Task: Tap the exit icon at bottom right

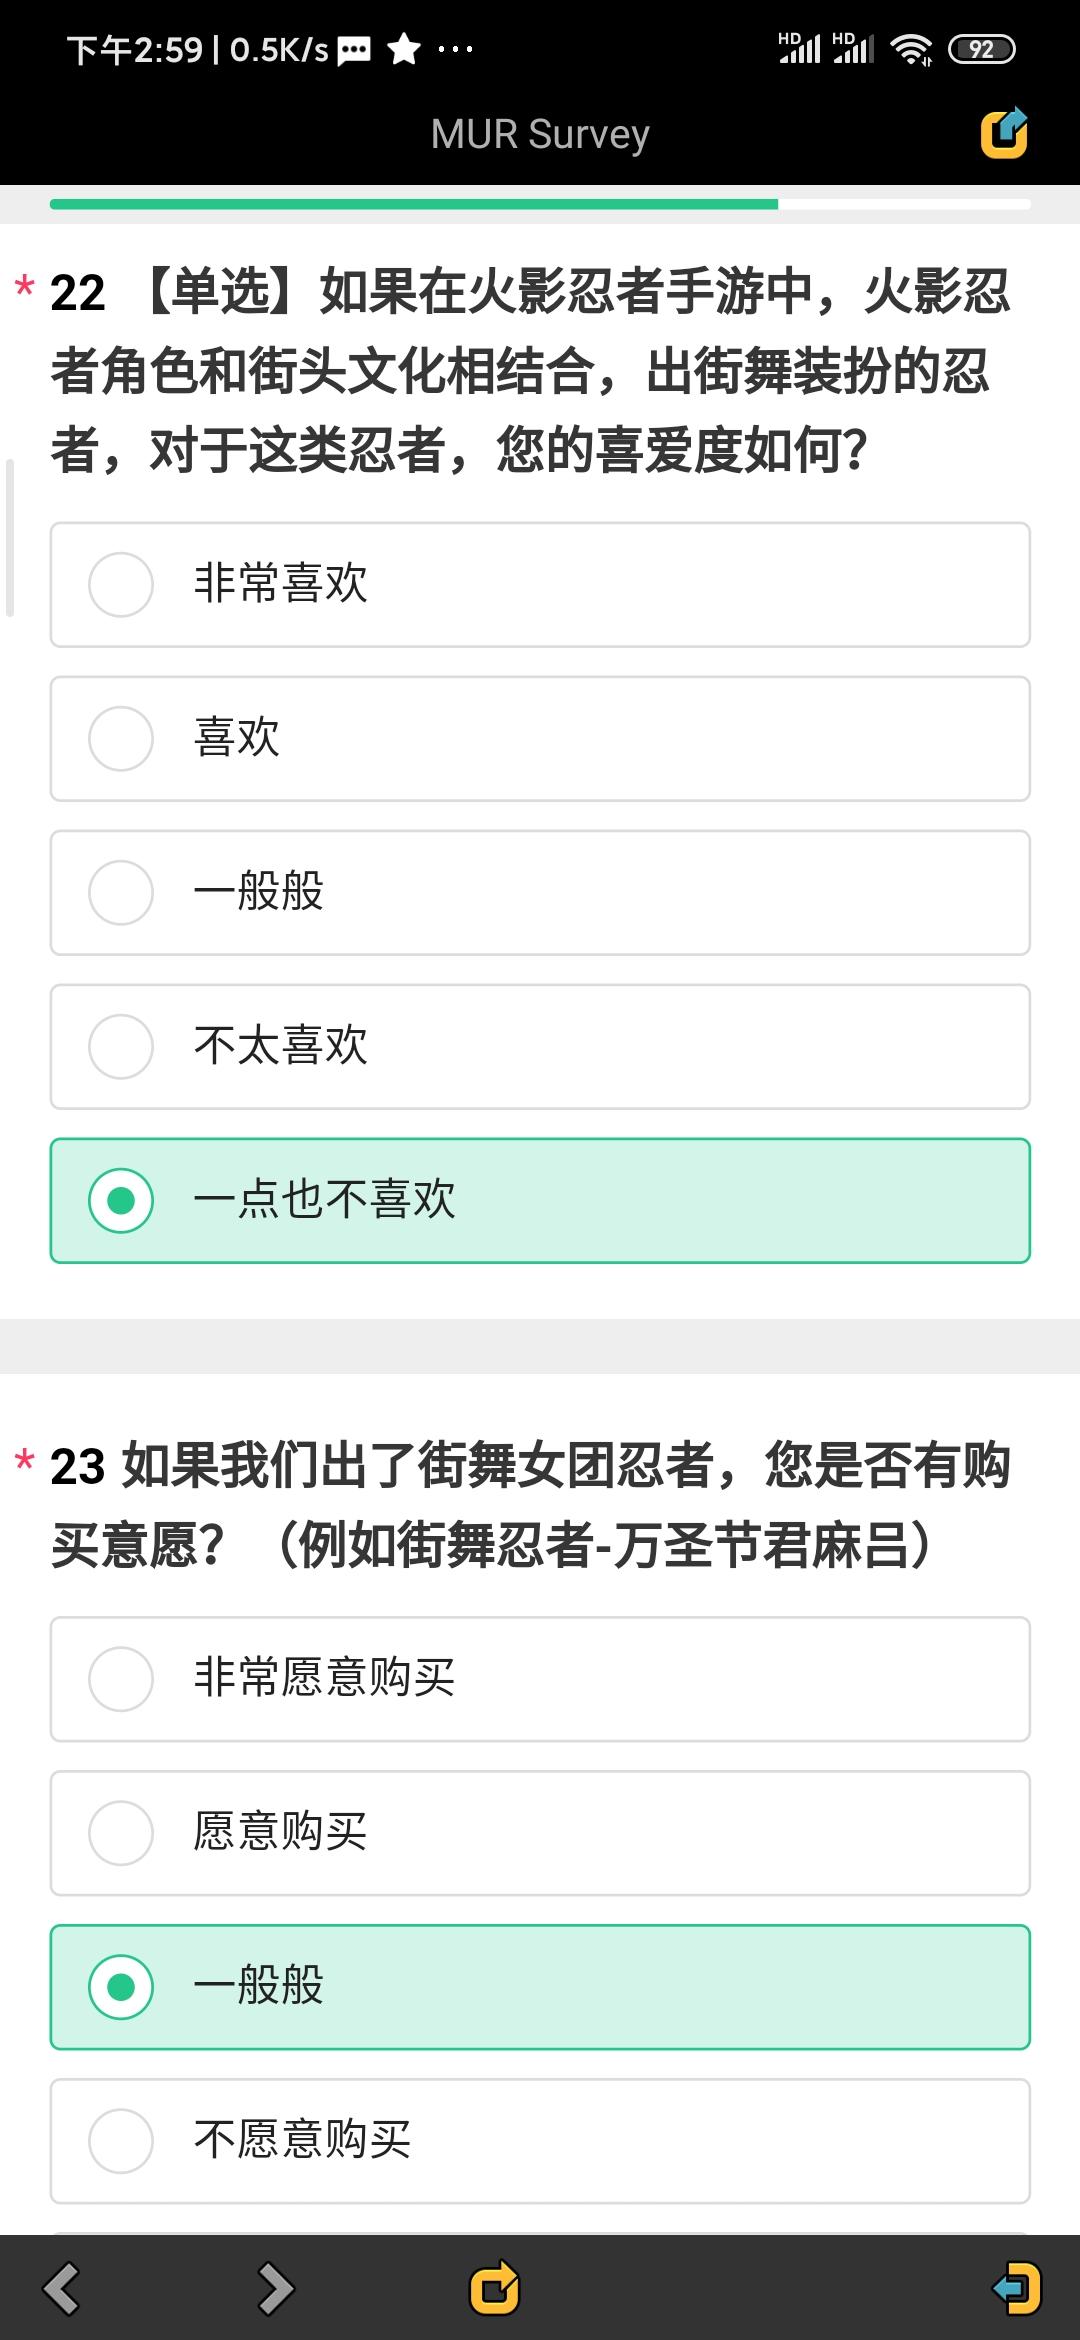Action: (x=1016, y=2289)
